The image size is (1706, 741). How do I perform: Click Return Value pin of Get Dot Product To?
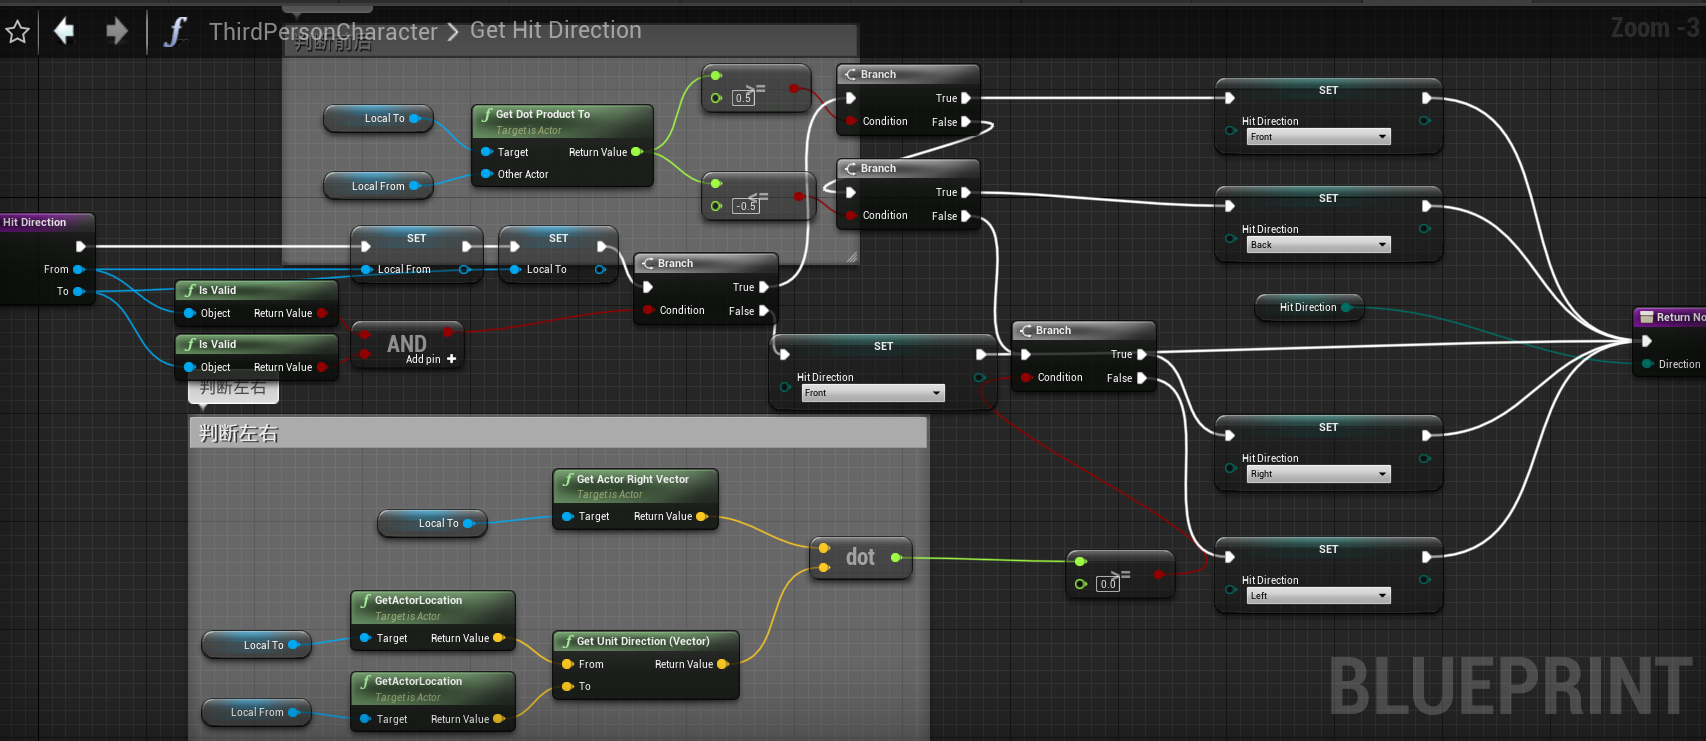[x=637, y=152]
